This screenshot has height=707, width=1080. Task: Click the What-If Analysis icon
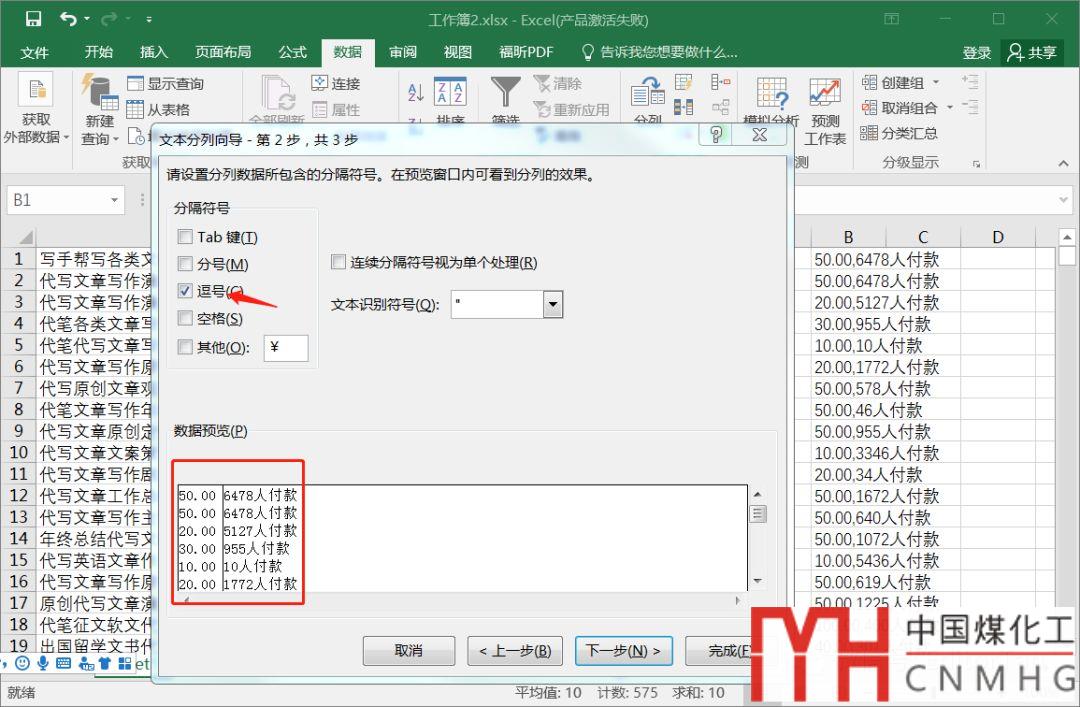pos(771,93)
